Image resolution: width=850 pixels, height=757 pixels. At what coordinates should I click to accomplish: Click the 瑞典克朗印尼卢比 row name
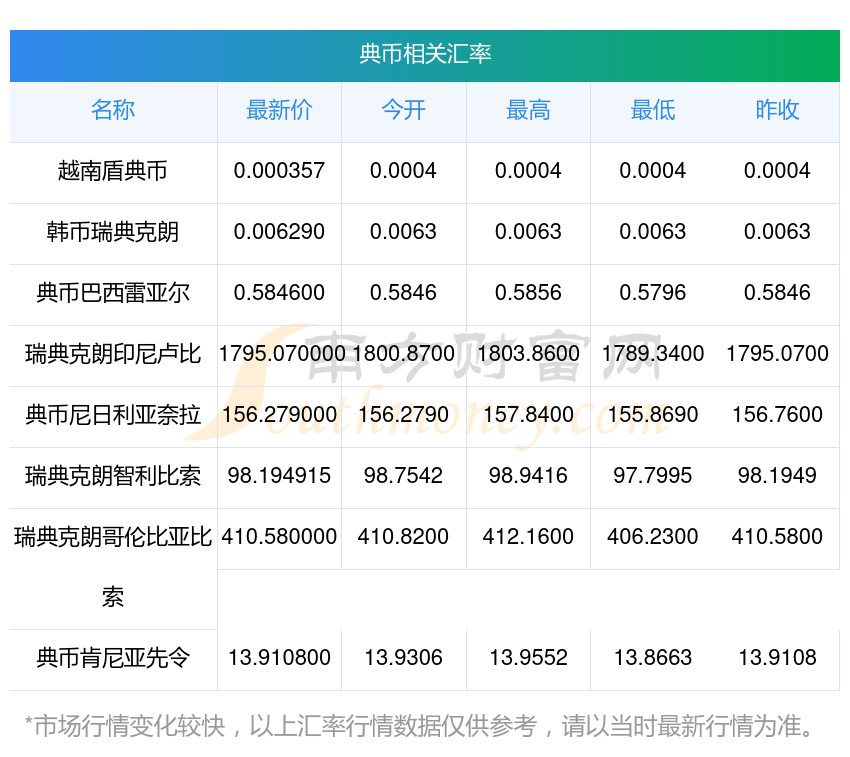pyautogui.click(x=113, y=354)
